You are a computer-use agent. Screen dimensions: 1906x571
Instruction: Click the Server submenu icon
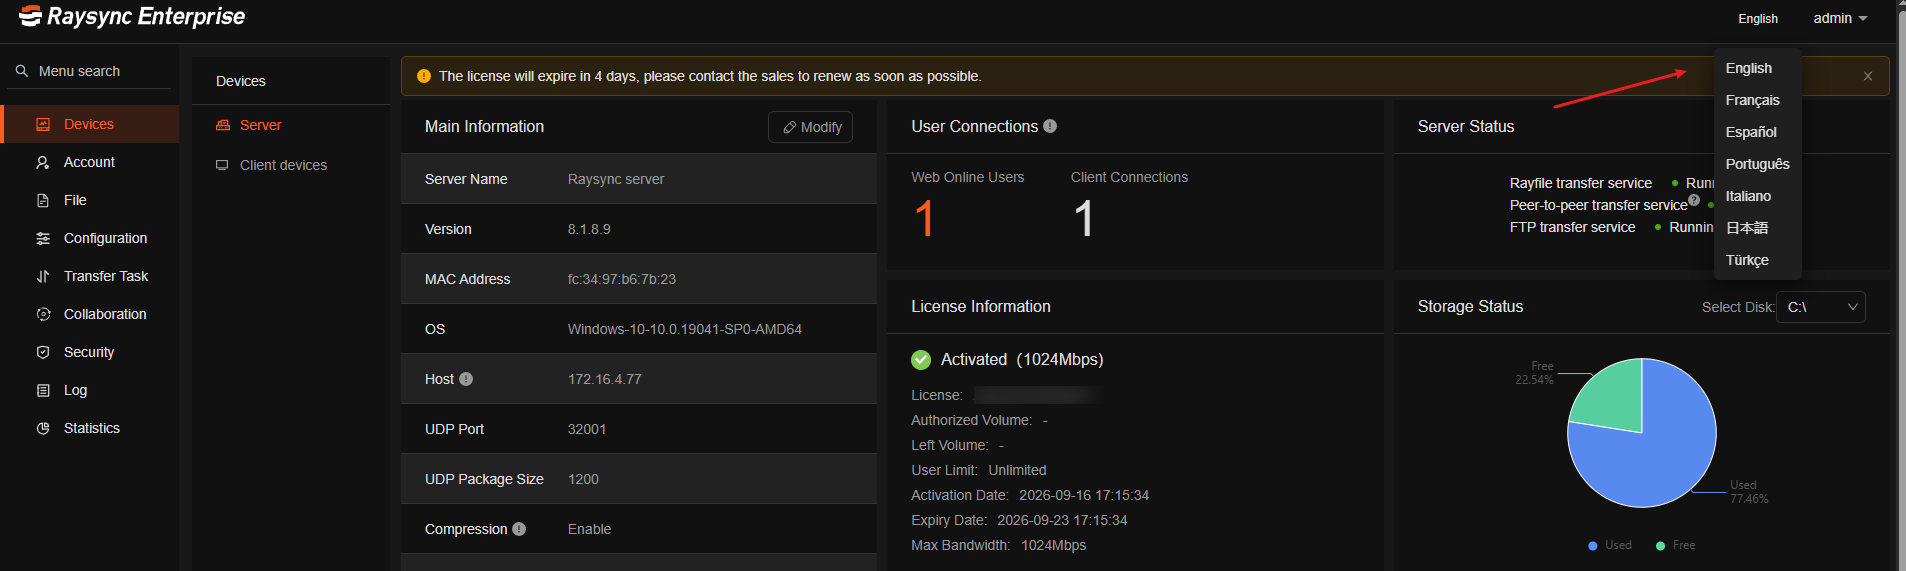[x=223, y=125]
